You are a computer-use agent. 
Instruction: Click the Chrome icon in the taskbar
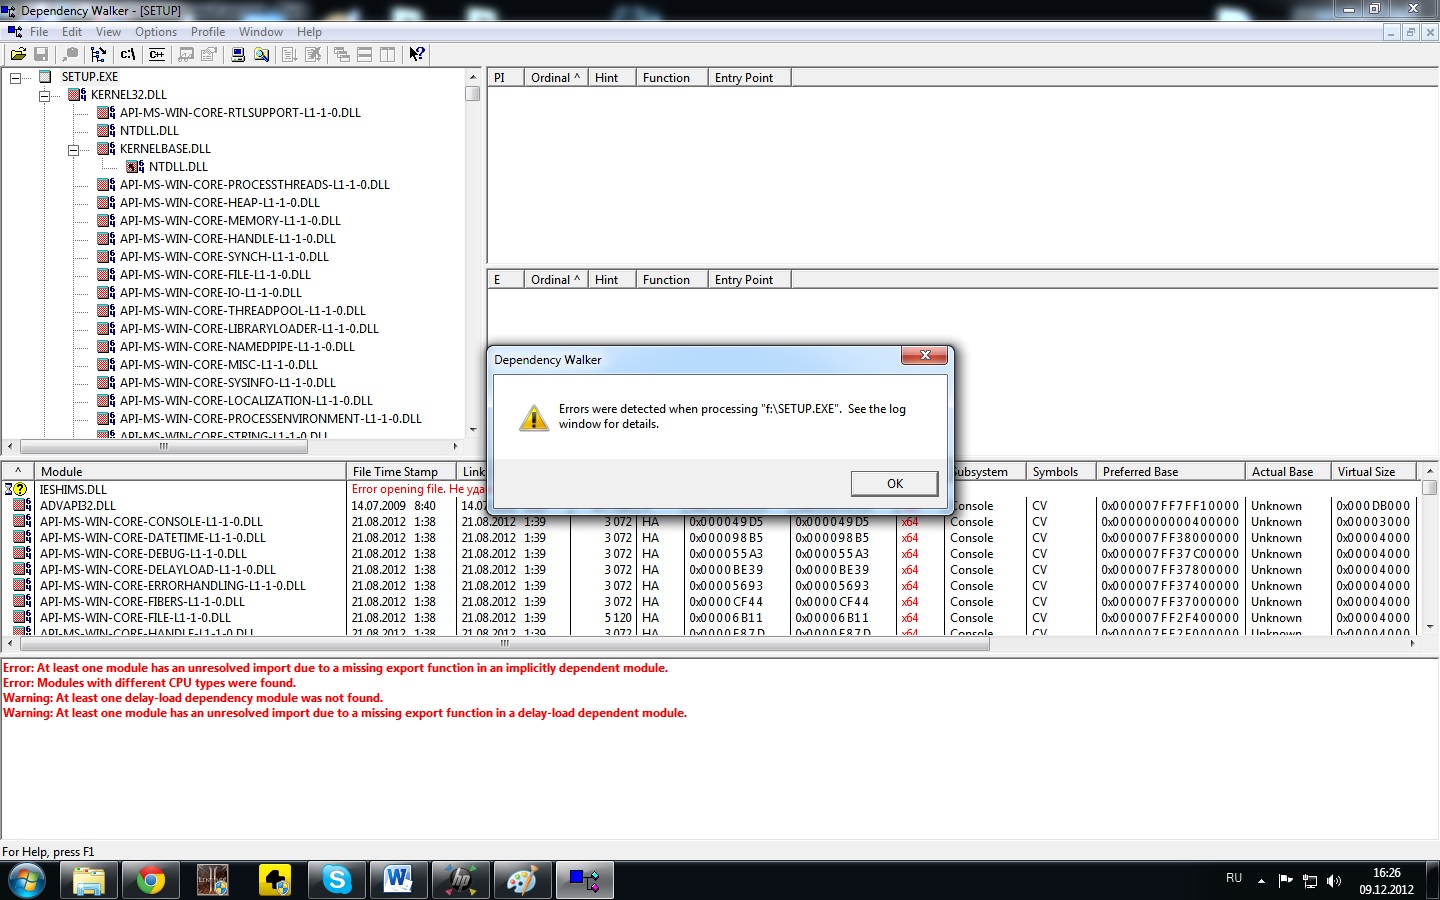151,880
